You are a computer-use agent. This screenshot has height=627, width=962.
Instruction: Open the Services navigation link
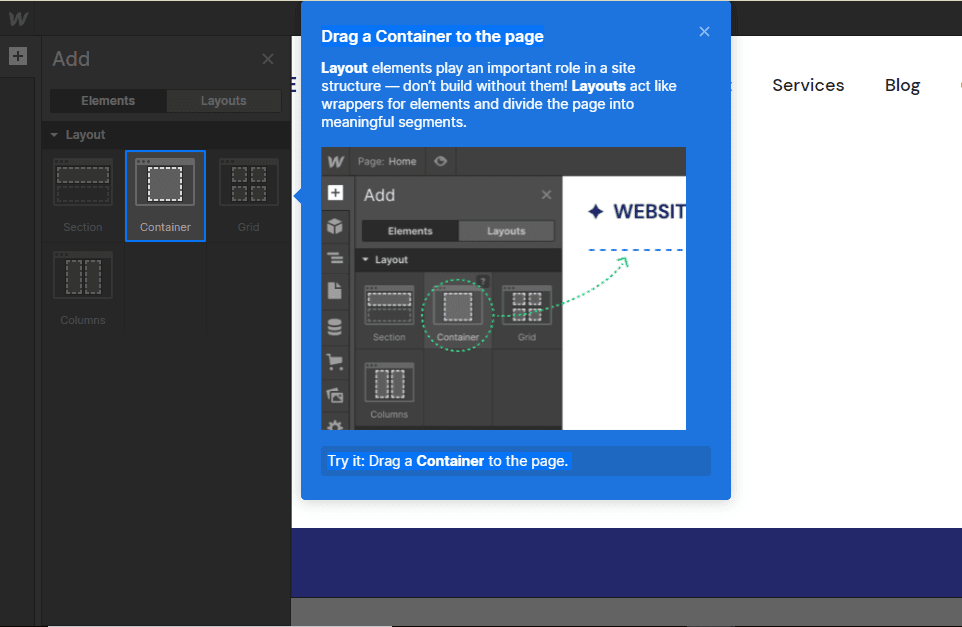(x=808, y=85)
